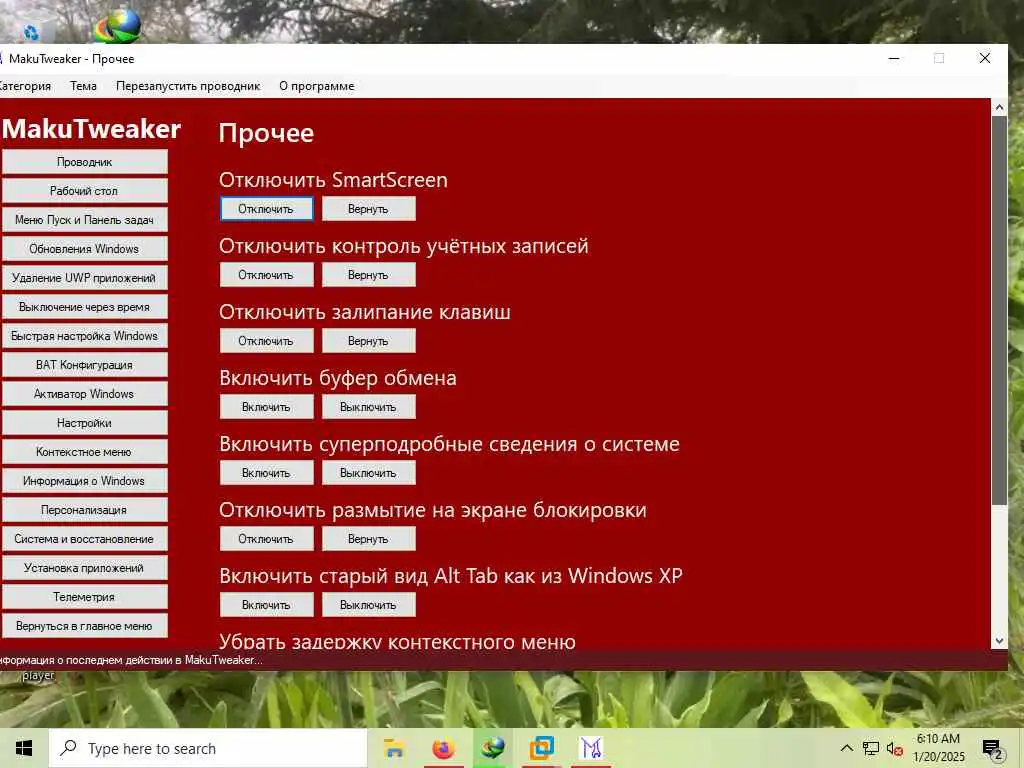Click Убрать задержку контекстного меню heading
The image size is (1024, 768).
(x=397, y=641)
